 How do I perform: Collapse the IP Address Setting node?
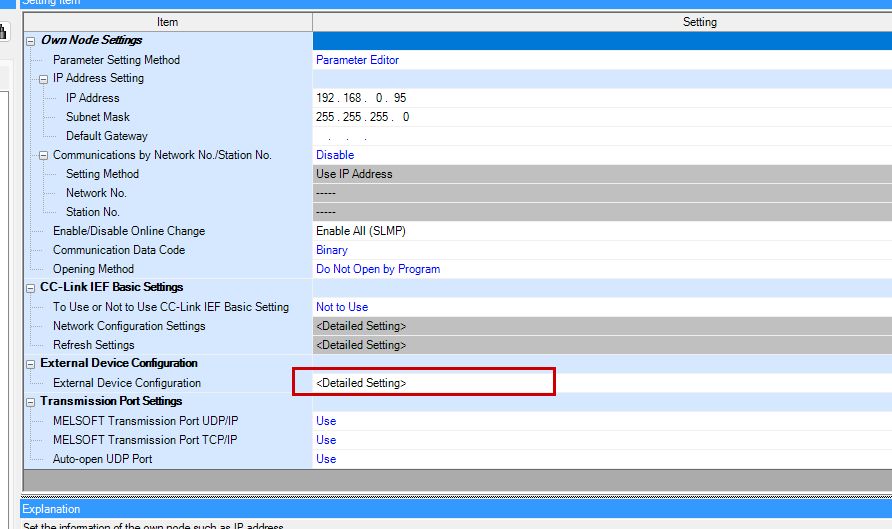44,79
